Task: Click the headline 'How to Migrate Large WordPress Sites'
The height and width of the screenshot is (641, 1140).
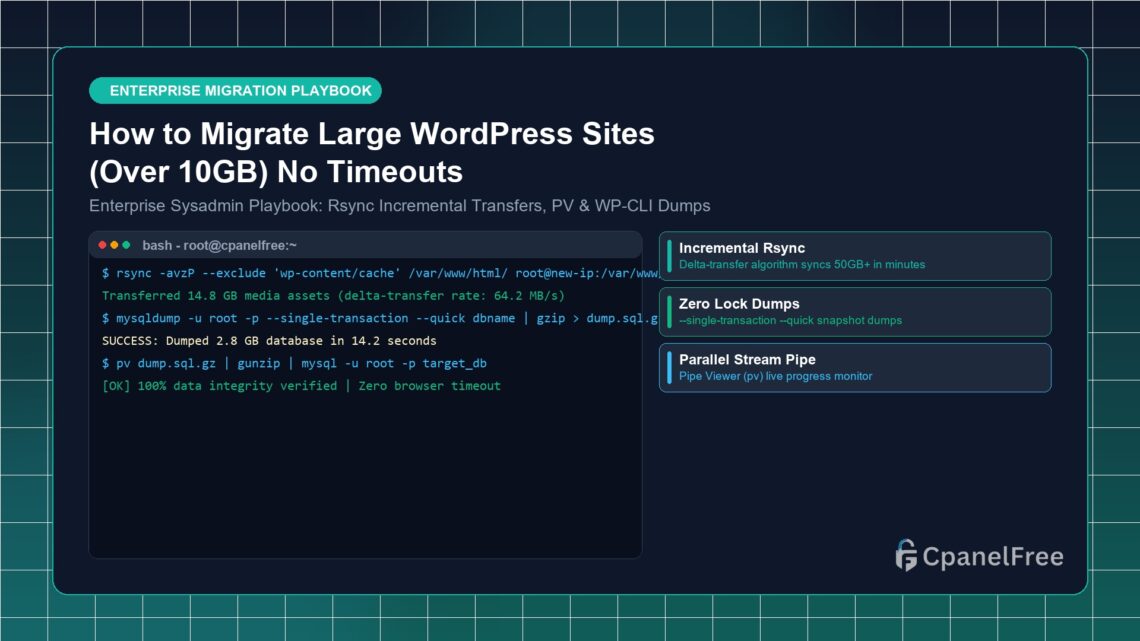Action: (372, 134)
